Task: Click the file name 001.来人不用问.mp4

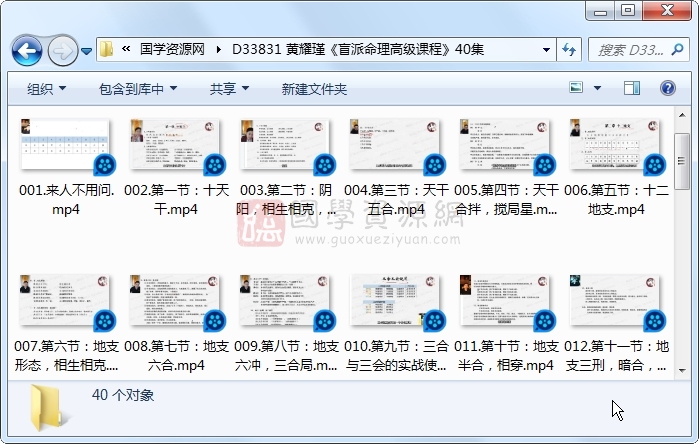Action: click(x=66, y=200)
